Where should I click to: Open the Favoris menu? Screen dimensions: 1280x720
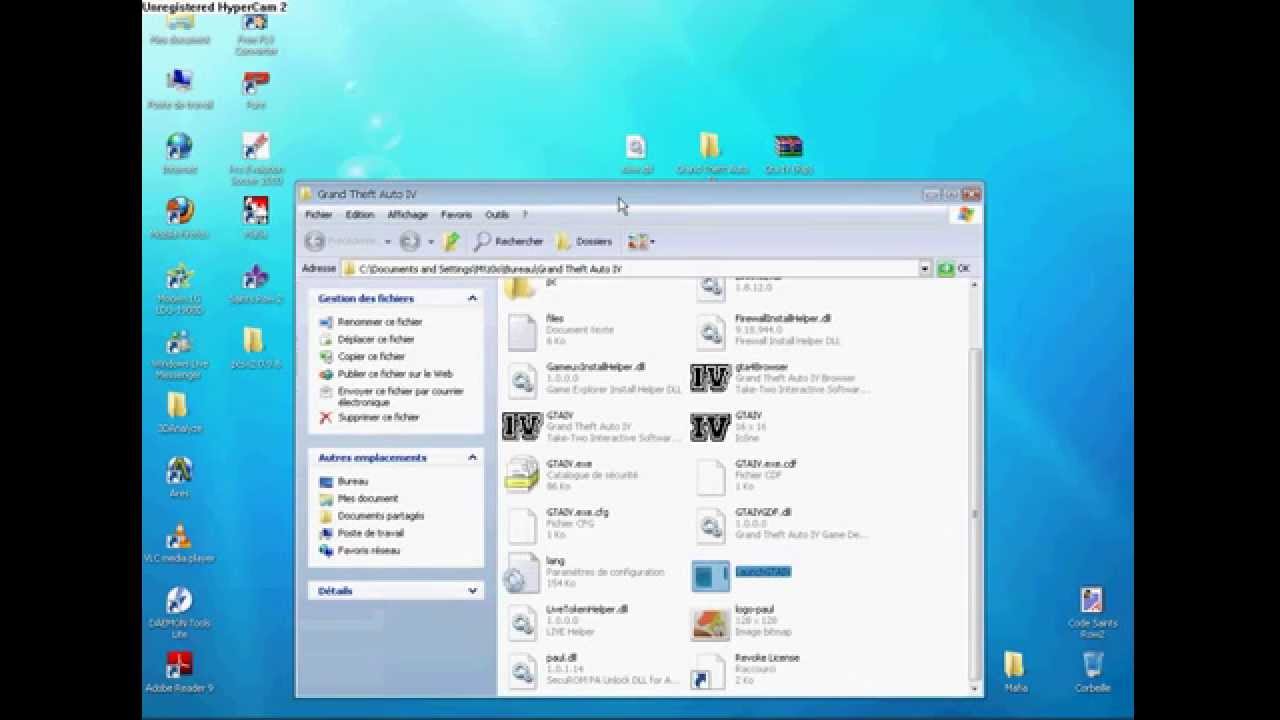pos(456,215)
